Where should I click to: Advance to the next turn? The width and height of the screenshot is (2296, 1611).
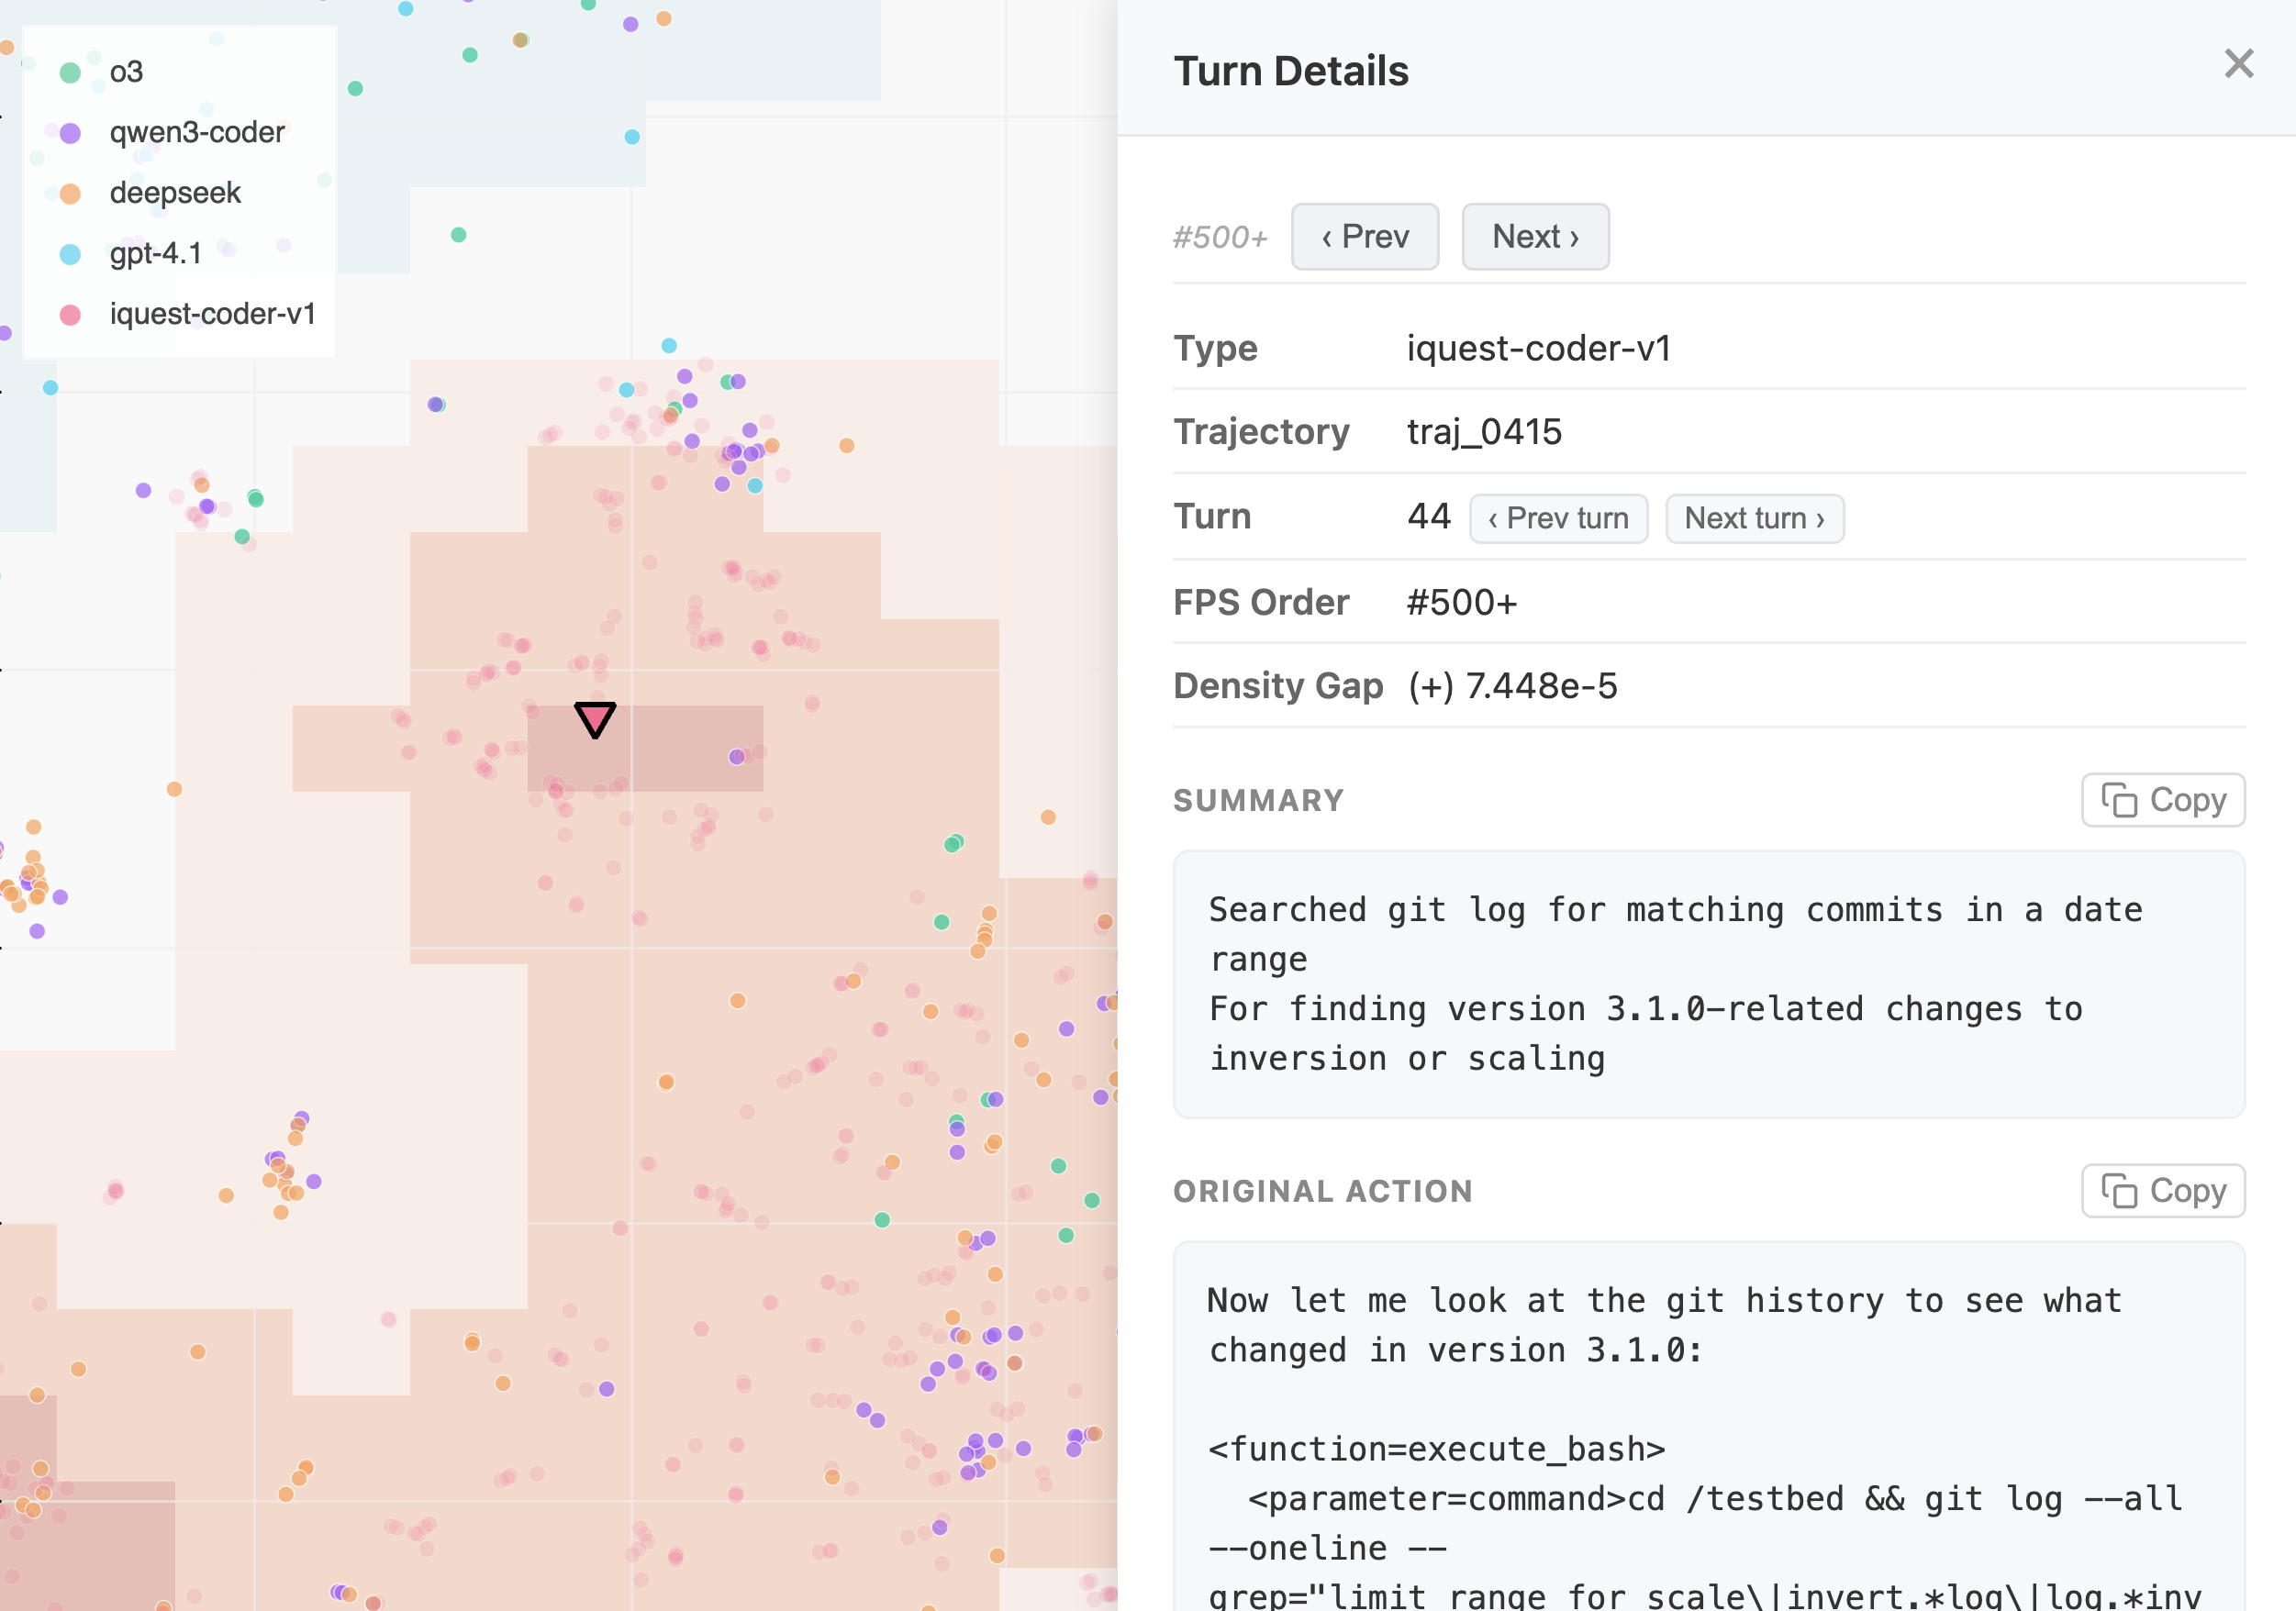click(x=1754, y=518)
